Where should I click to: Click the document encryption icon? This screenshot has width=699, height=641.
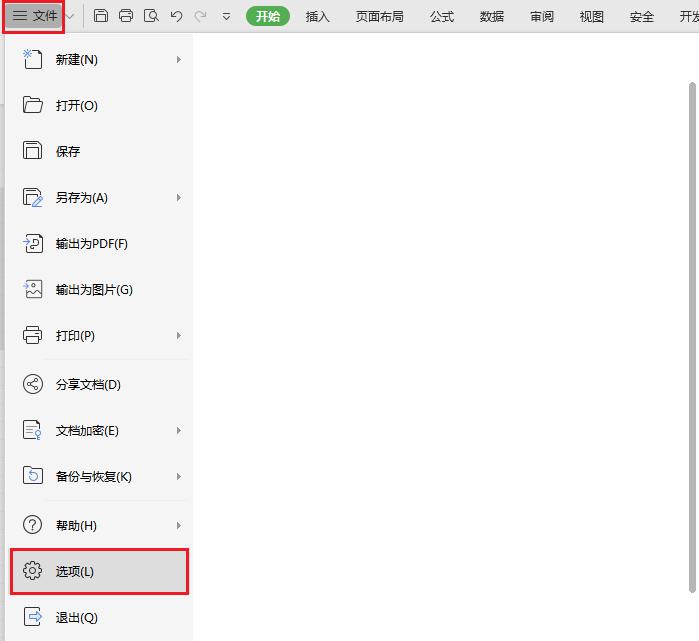point(33,430)
